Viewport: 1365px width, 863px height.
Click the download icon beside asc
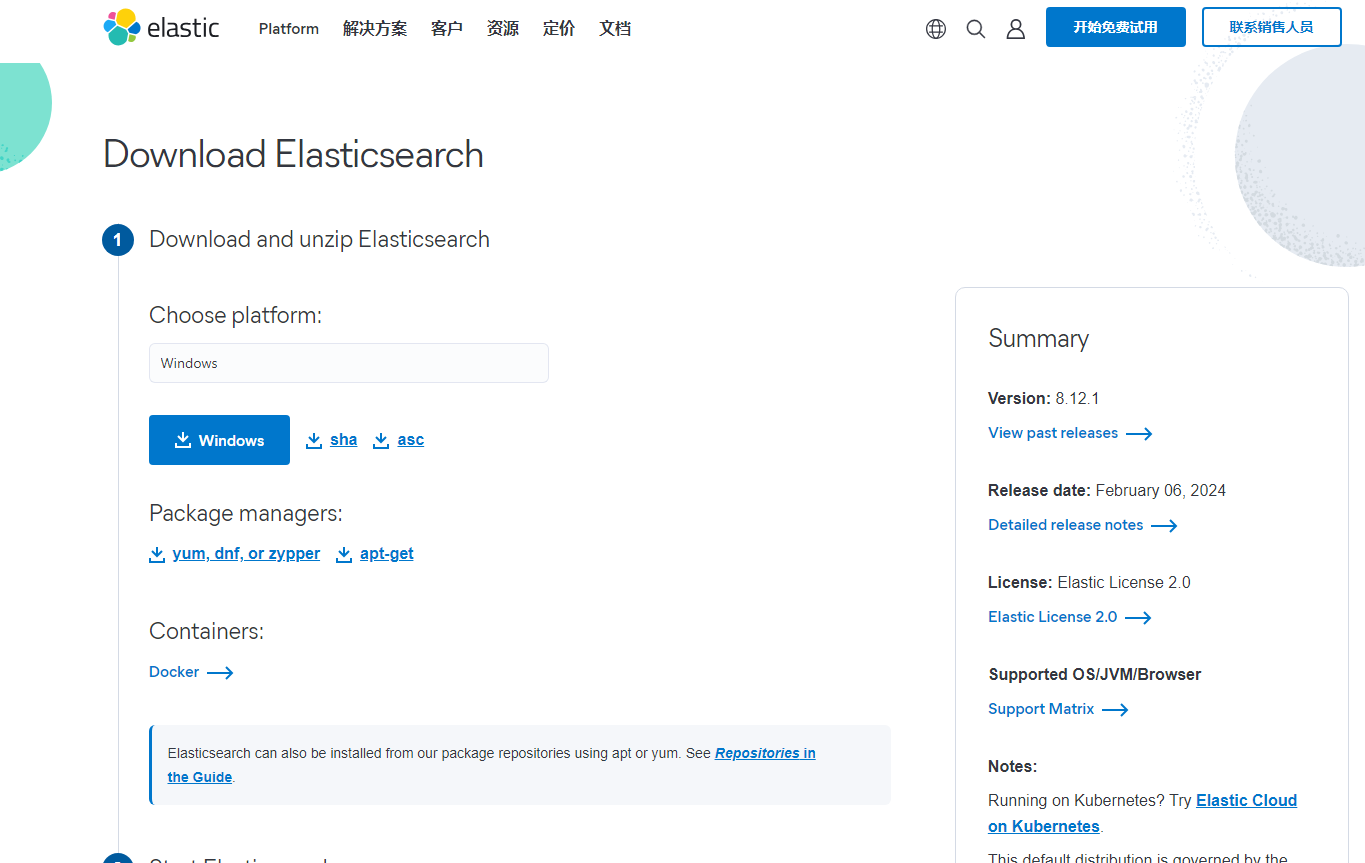[x=381, y=441]
